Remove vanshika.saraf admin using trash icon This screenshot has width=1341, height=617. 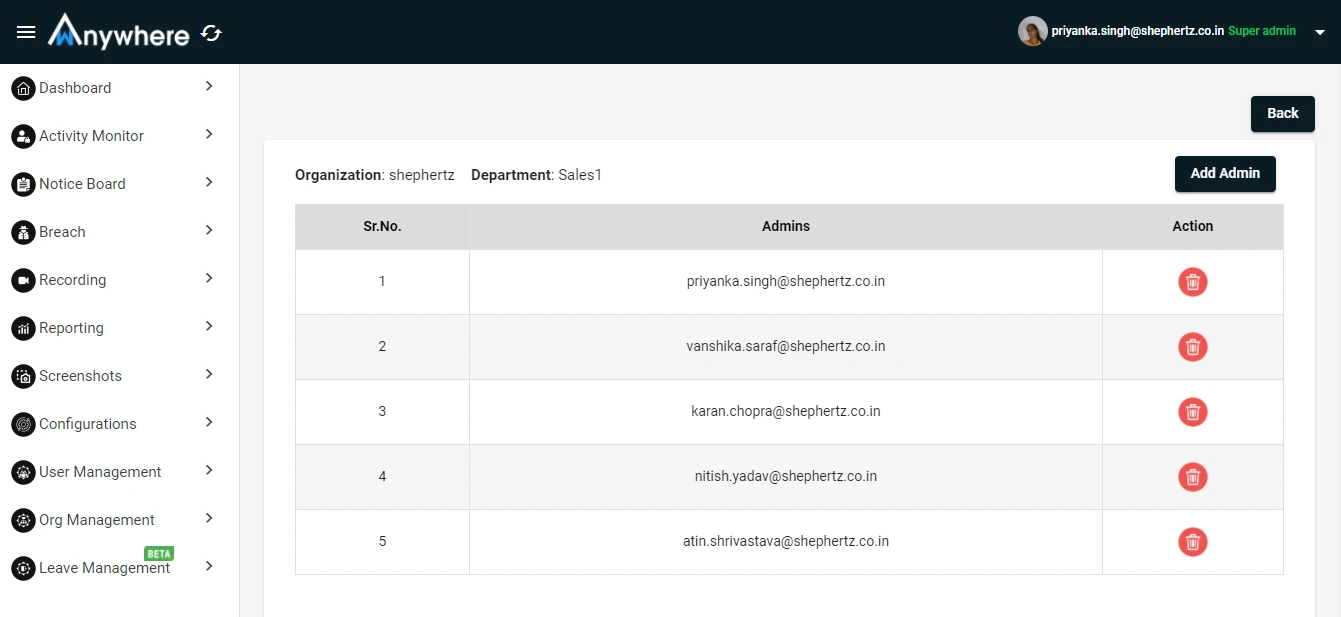coord(1192,347)
